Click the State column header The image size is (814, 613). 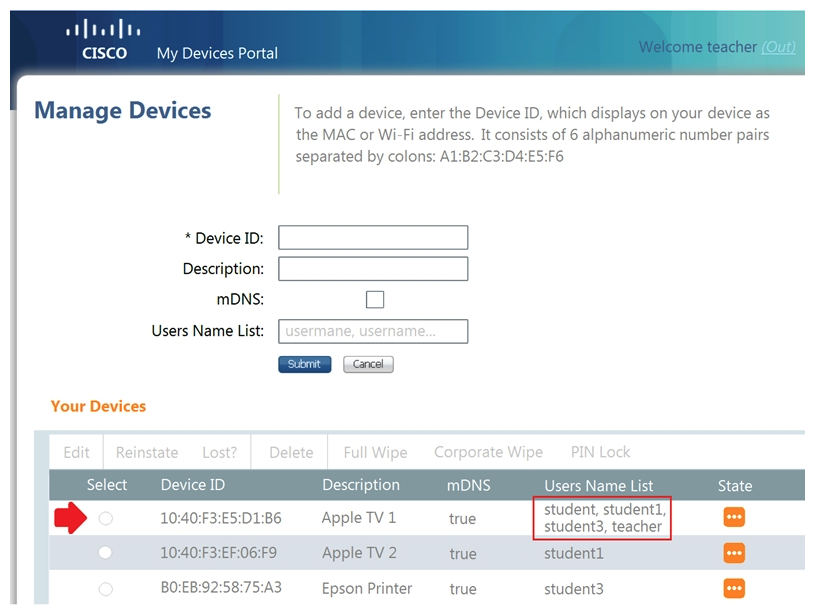click(x=735, y=486)
